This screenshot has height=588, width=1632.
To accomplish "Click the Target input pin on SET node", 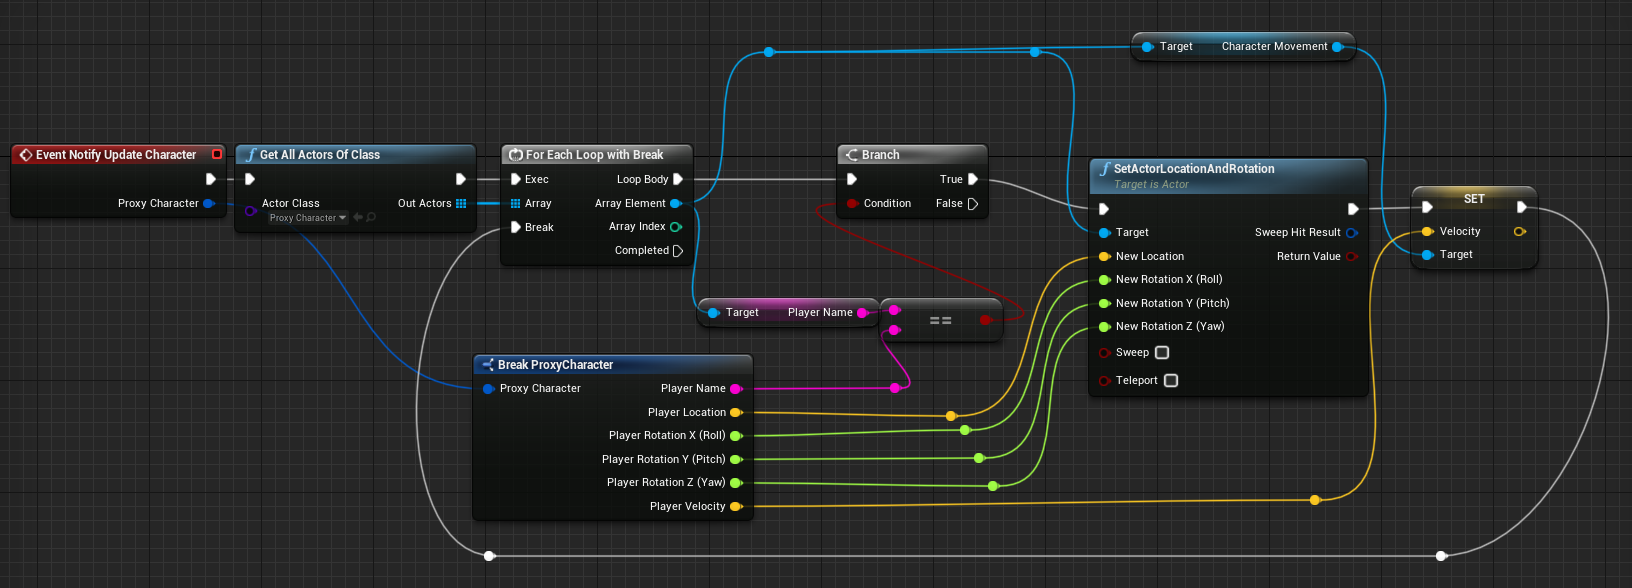I will pyautogui.click(x=1427, y=254).
